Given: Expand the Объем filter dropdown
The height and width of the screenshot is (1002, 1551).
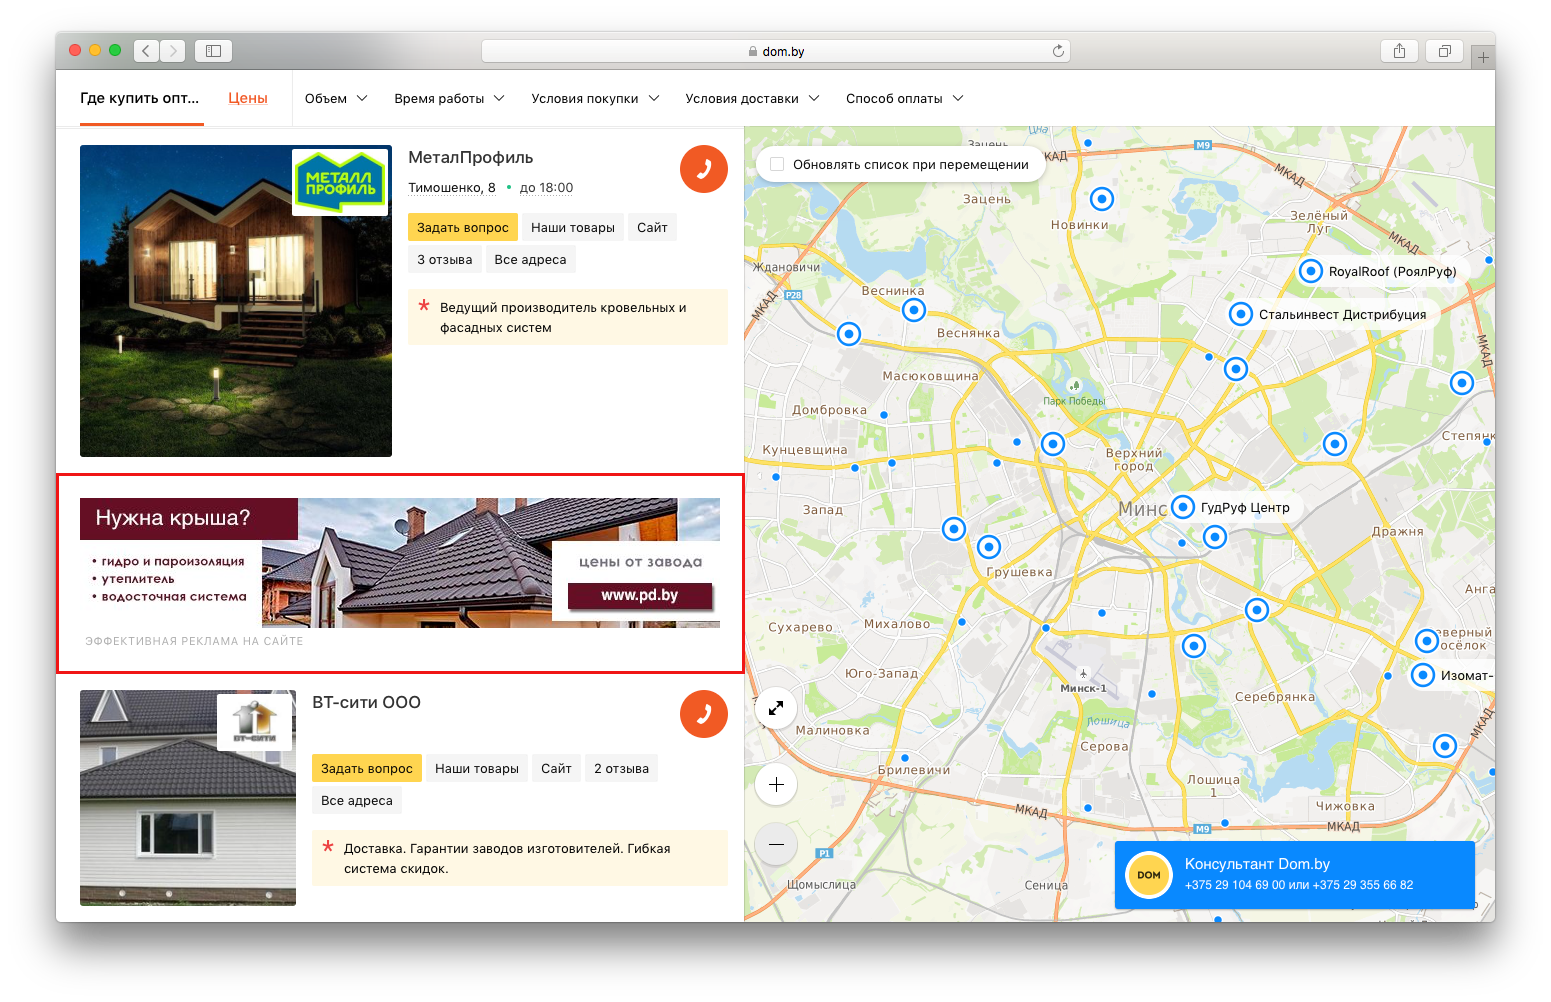Looking at the screenshot, I should [x=336, y=98].
